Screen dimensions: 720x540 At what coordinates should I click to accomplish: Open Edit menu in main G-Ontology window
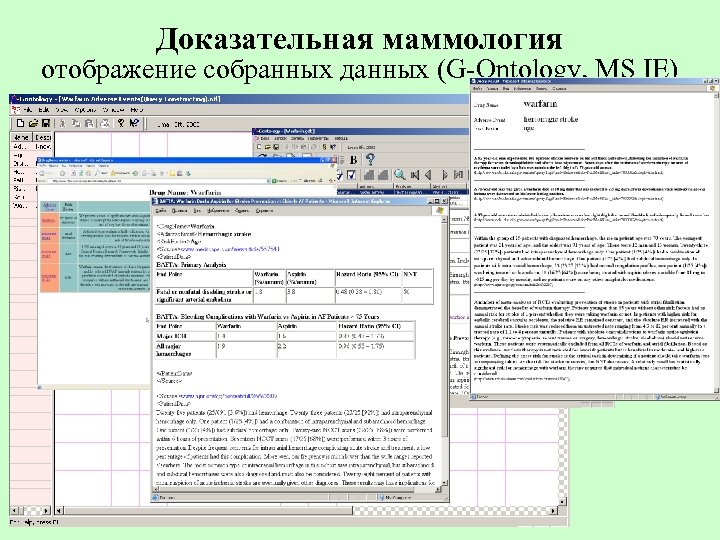click(44, 110)
